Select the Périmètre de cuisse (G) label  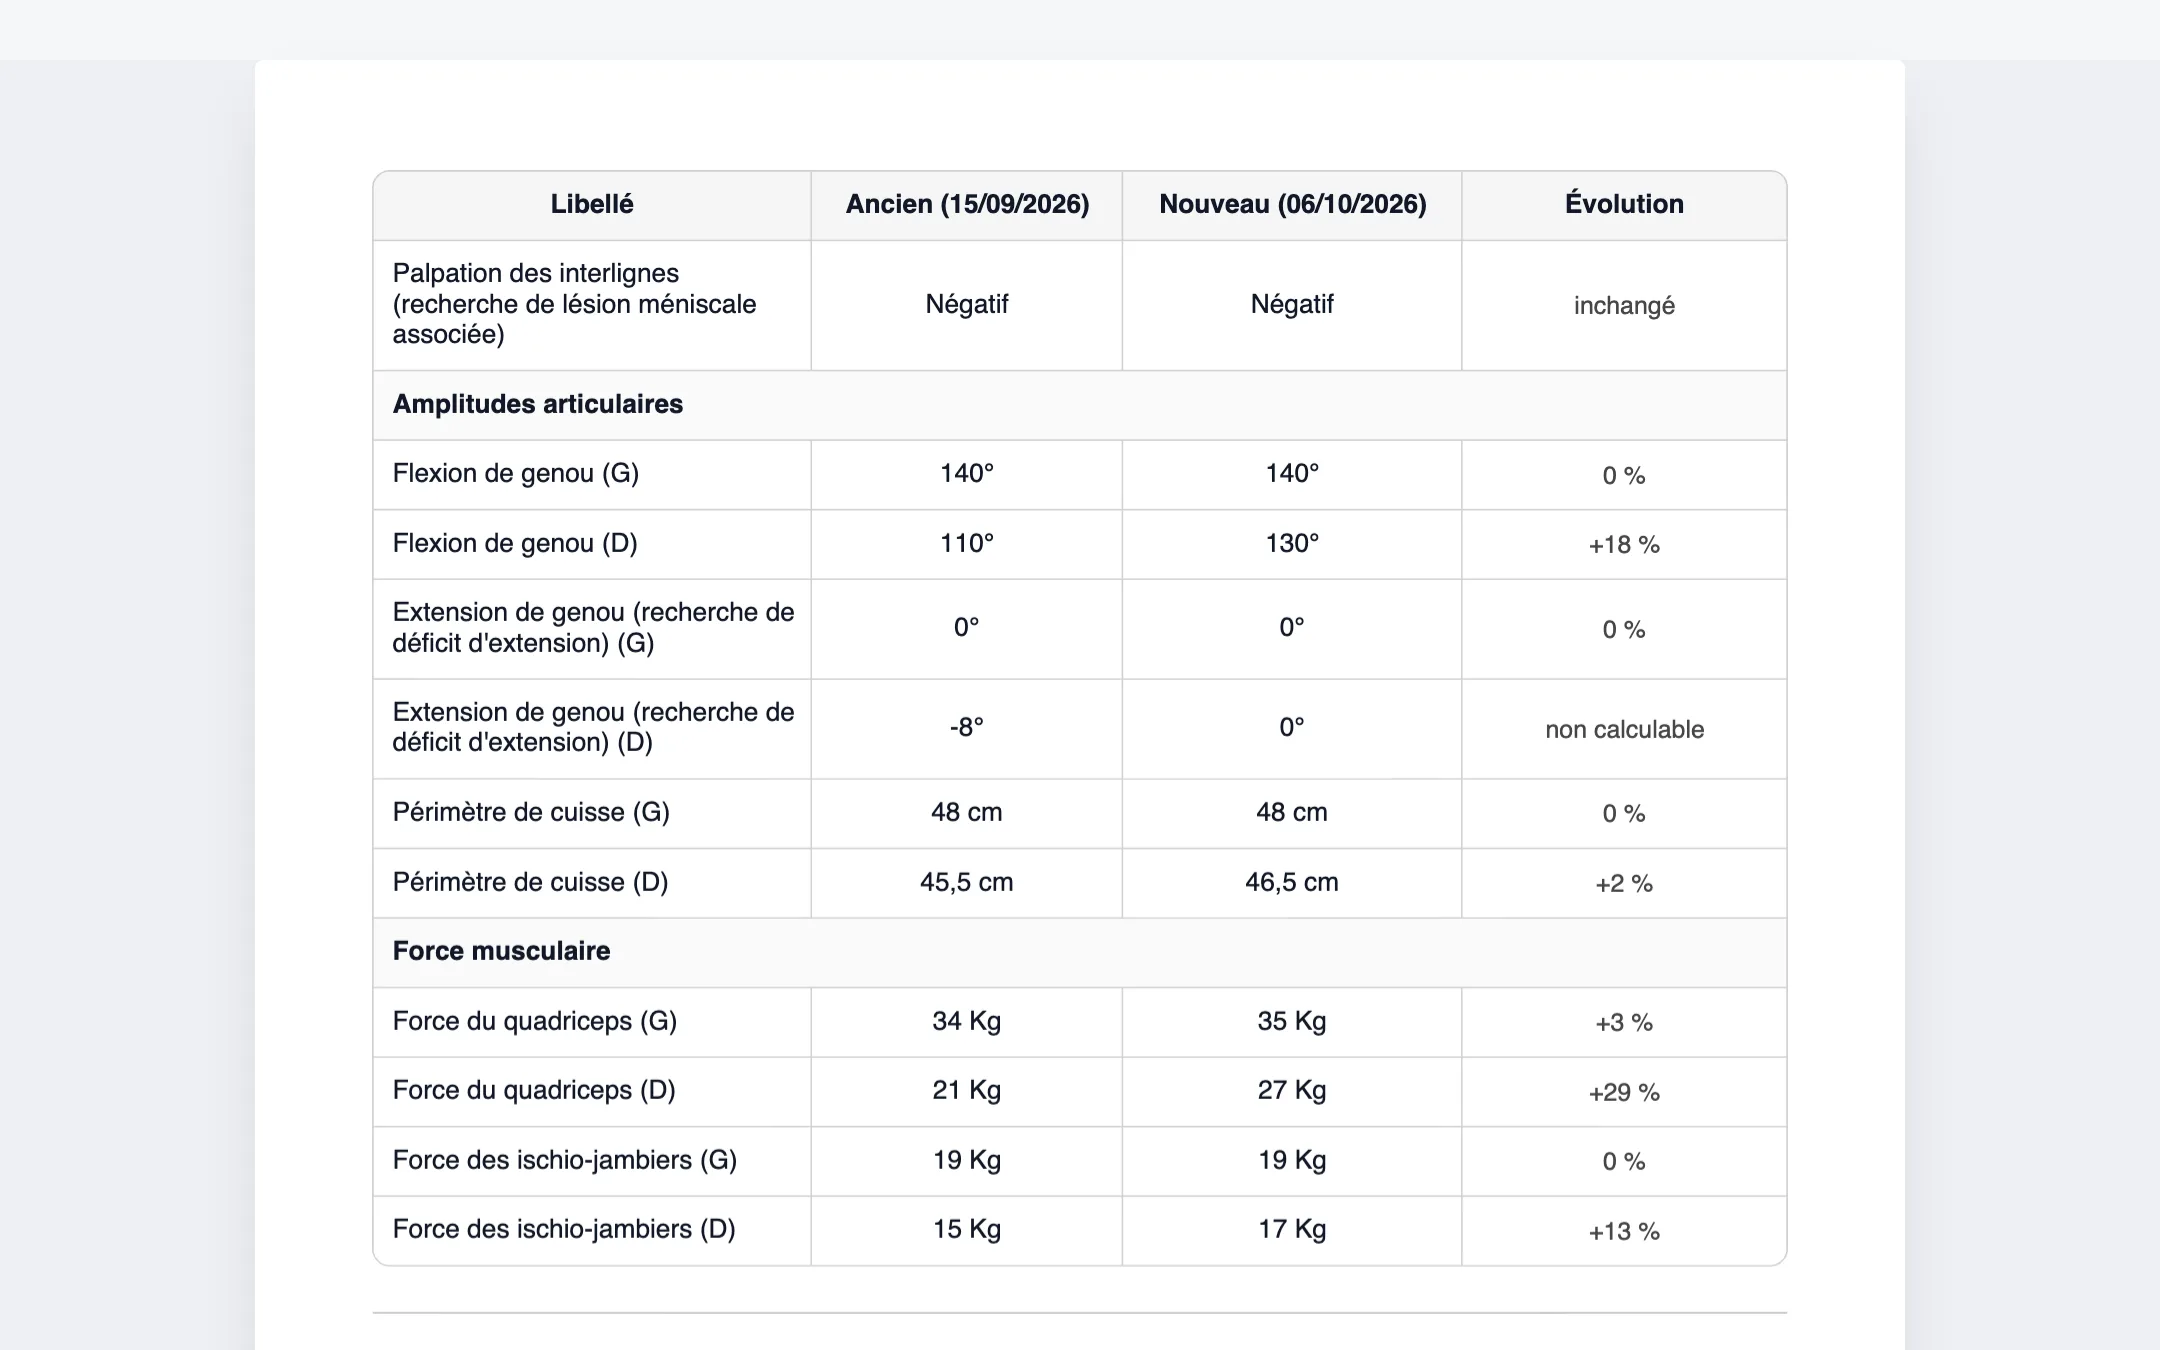pos(531,812)
